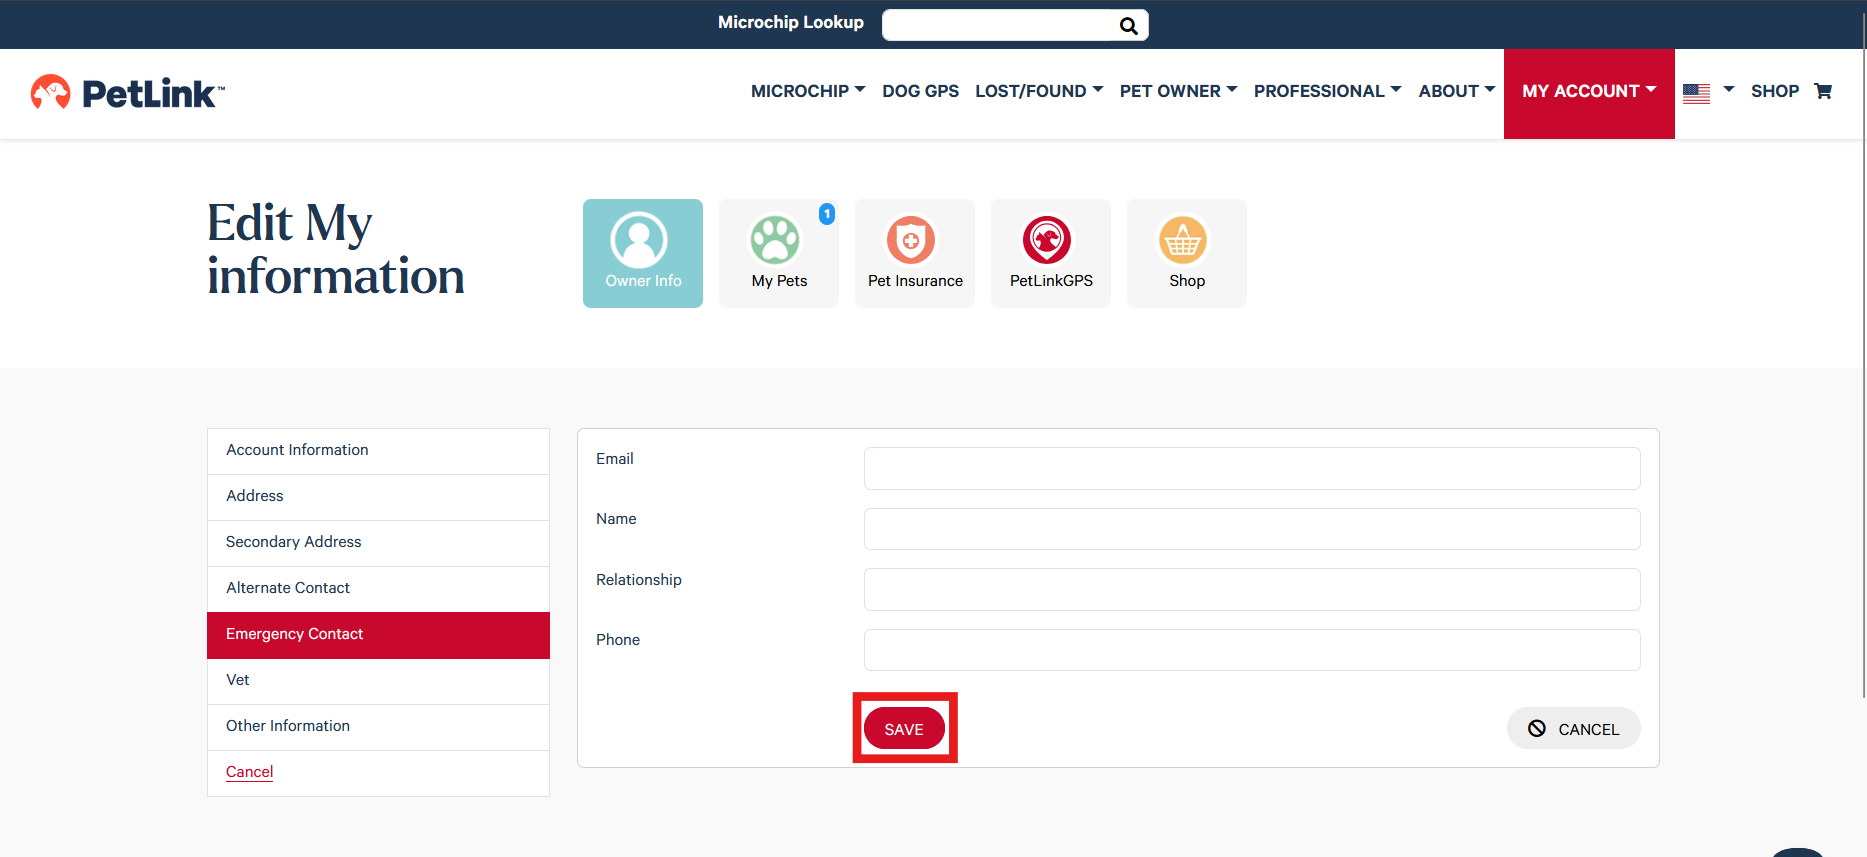The width and height of the screenshot is (1867, 857).
Task: Open the Owner Info tile
Action: [x=643, y=253]
